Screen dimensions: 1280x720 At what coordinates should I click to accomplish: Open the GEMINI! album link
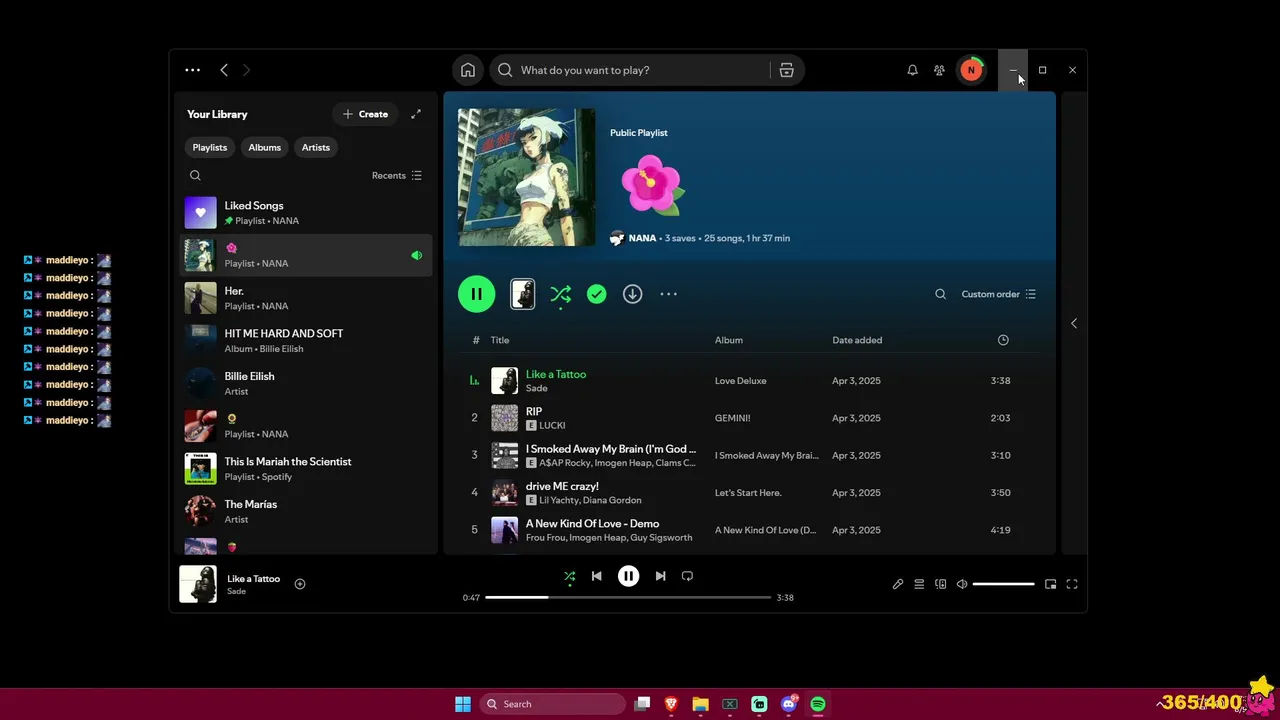pos(733,418)
